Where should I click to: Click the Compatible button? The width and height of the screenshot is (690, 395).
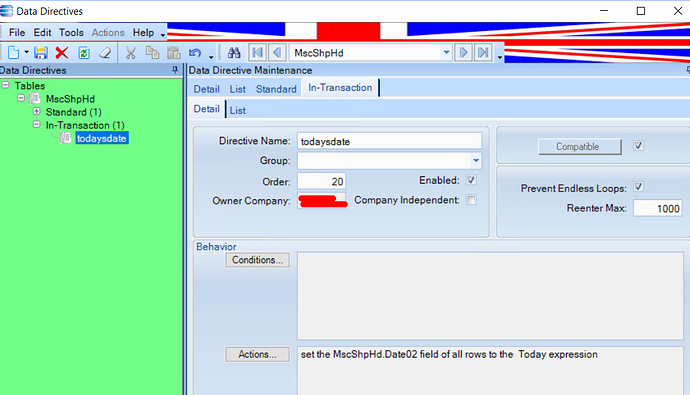[580, 146]
